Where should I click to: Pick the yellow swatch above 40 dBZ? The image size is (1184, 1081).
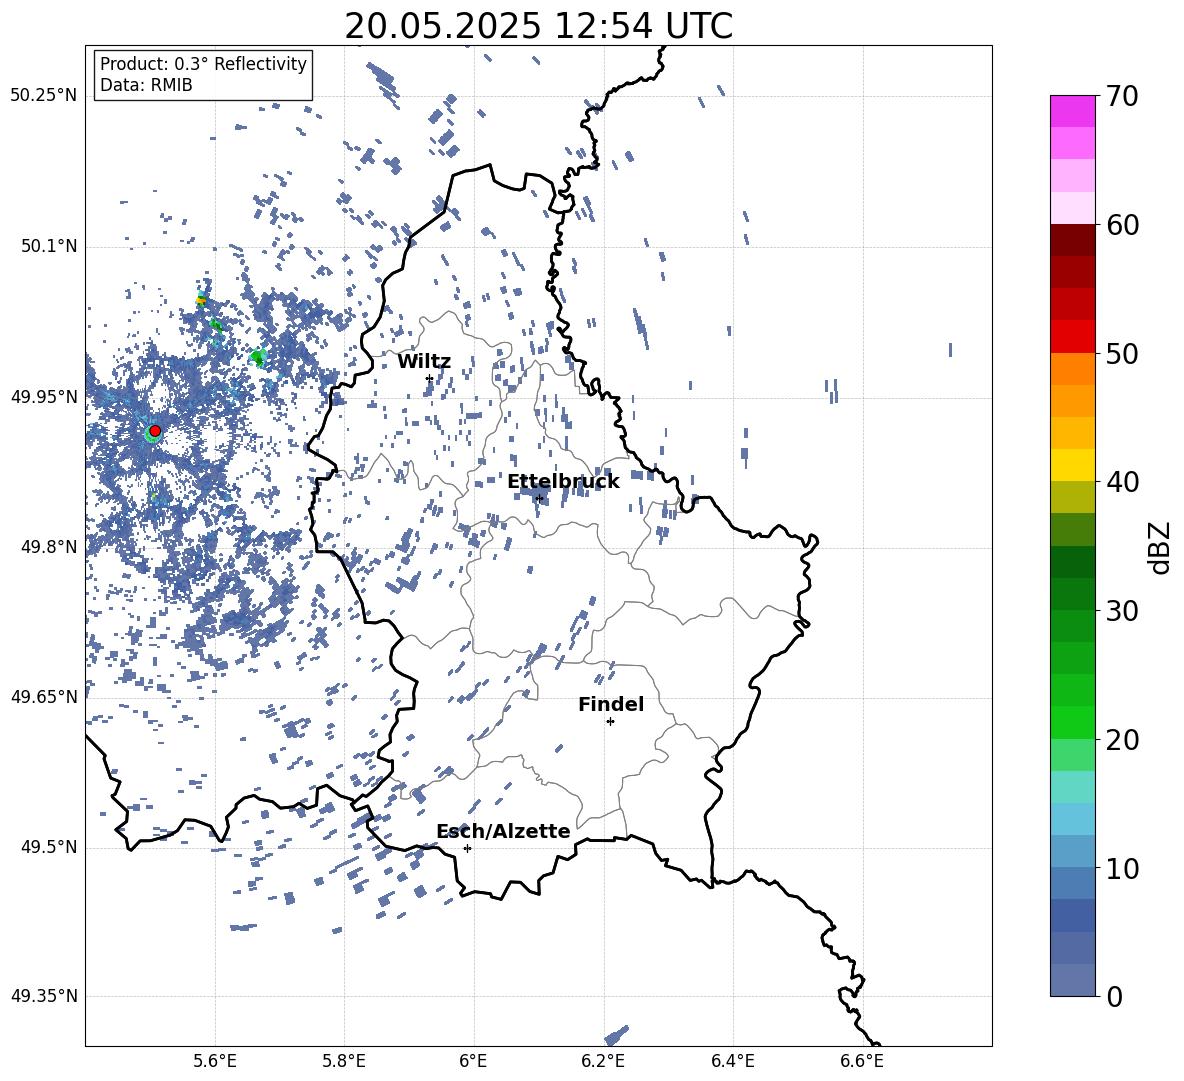click(x=1073, y=465)
